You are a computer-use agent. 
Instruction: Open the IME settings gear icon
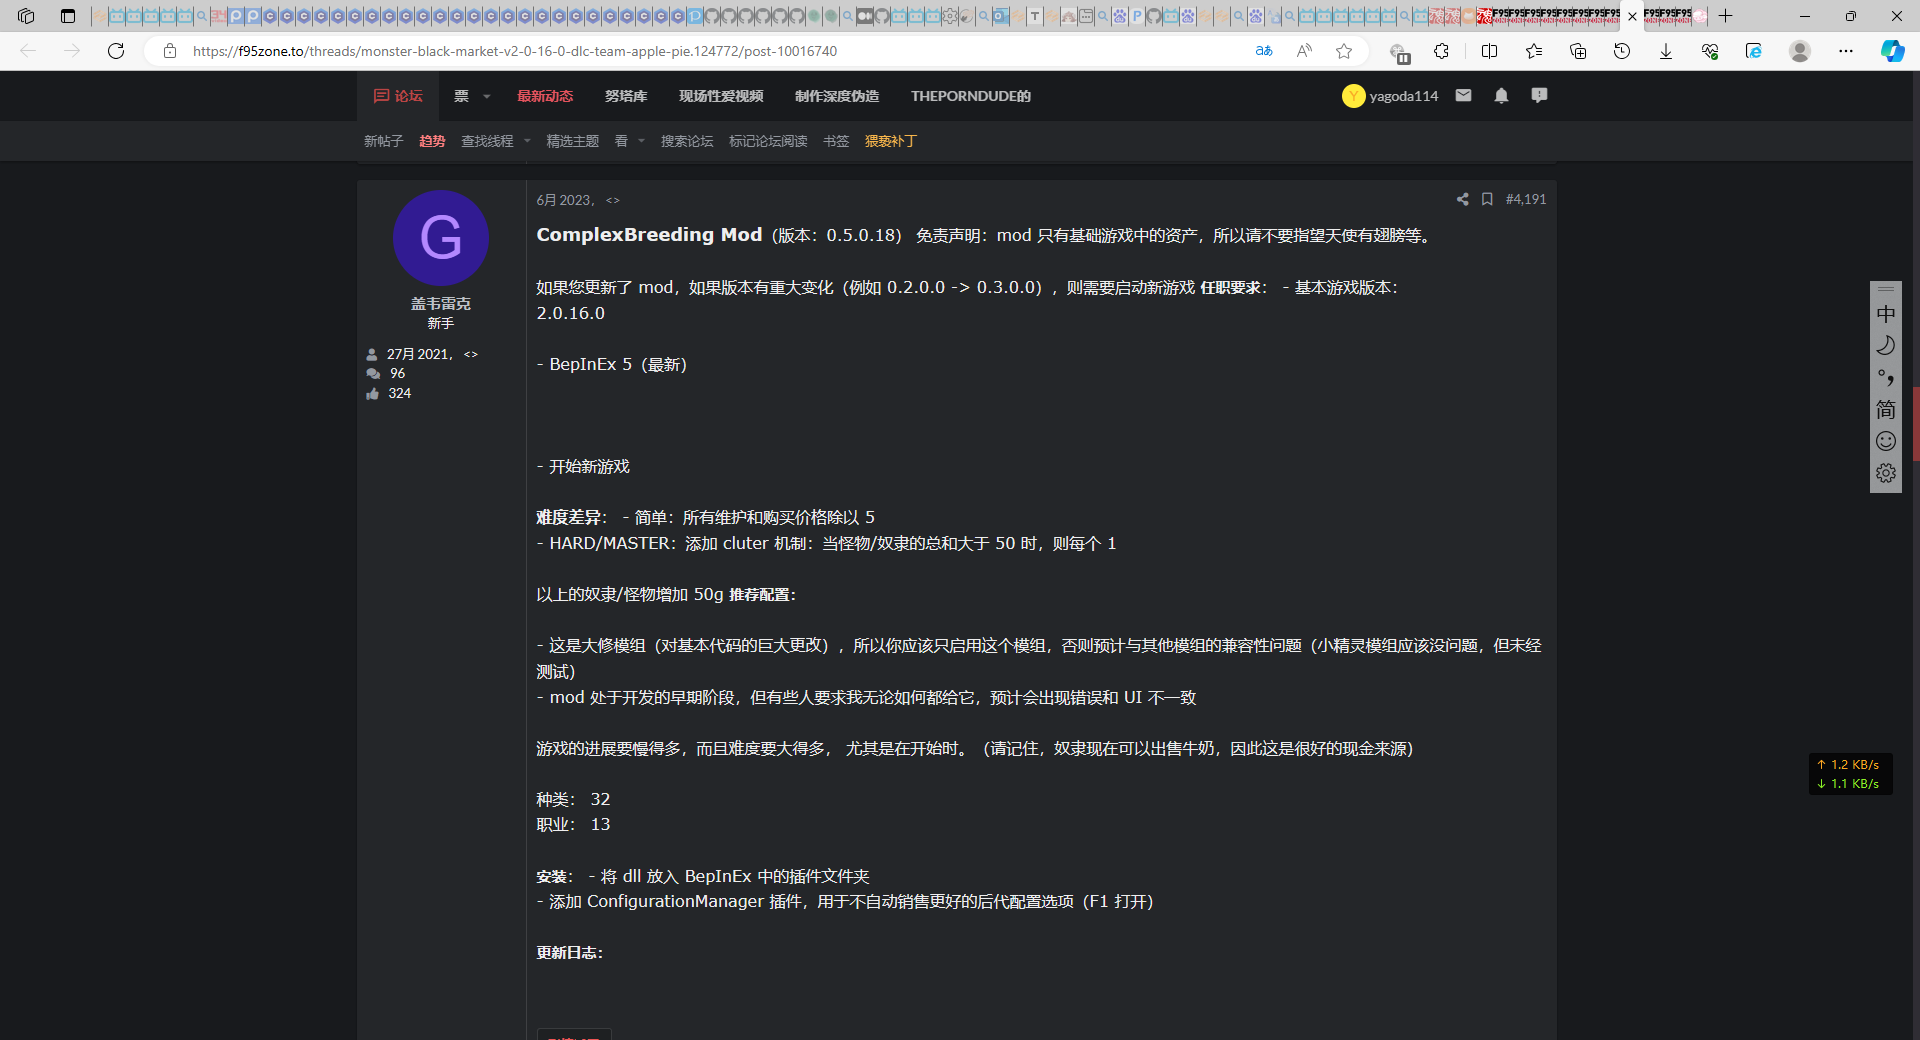[x=1886, y=473]
